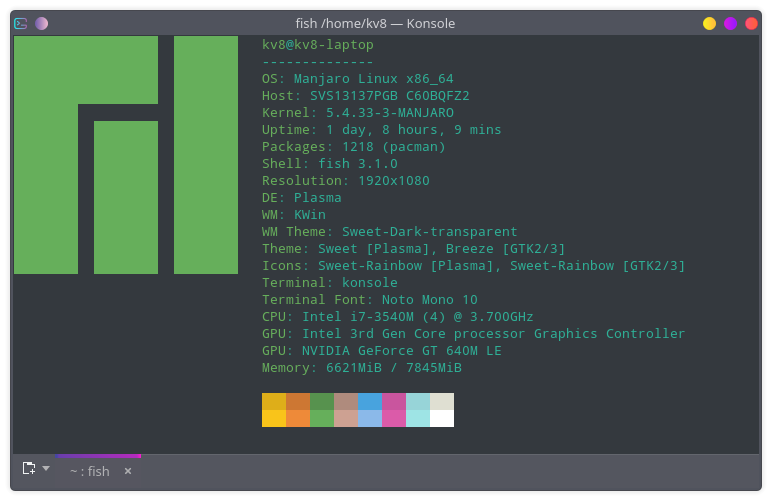Expand the New Tab profile dropdown arrow
This screenshot has width=772, height=501.
(46, 468)
